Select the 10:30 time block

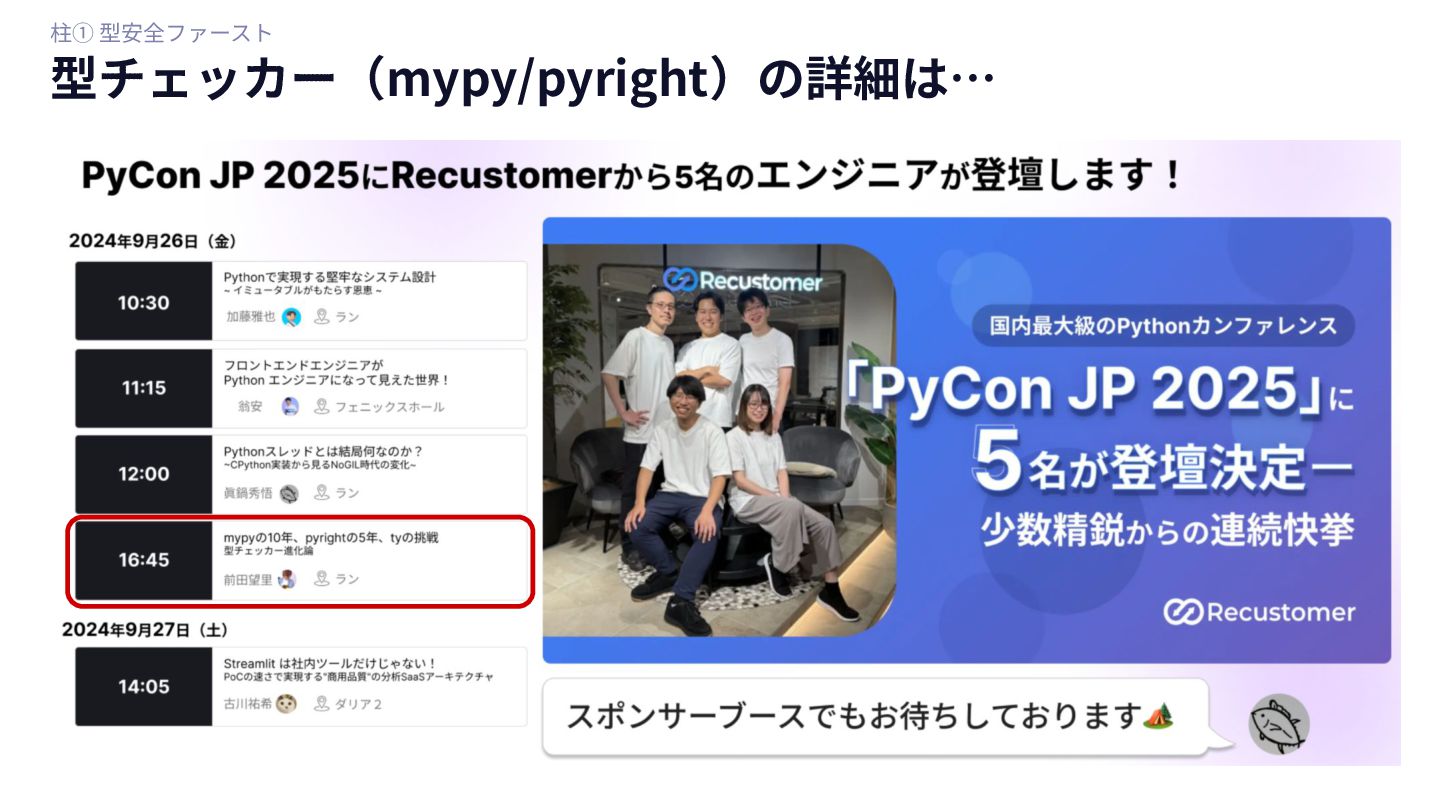click(x=144, y=303)
